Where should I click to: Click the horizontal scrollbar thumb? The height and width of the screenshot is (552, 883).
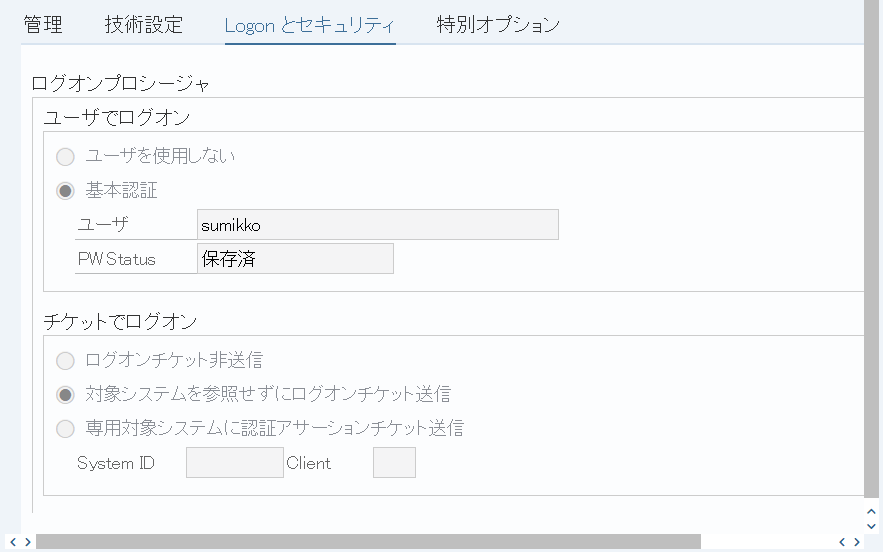pyautogui.click(x=368, y=542)
